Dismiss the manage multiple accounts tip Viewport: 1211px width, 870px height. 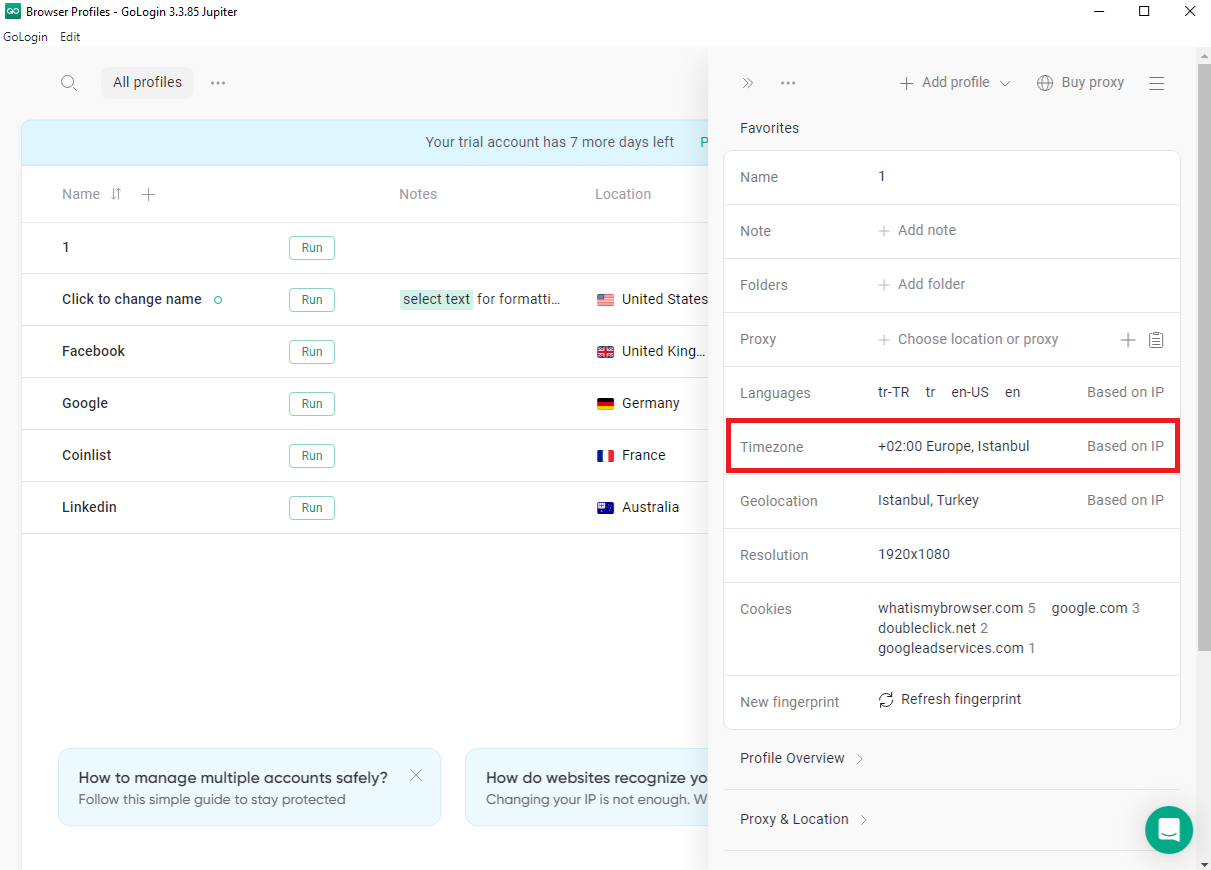[416, 775]
